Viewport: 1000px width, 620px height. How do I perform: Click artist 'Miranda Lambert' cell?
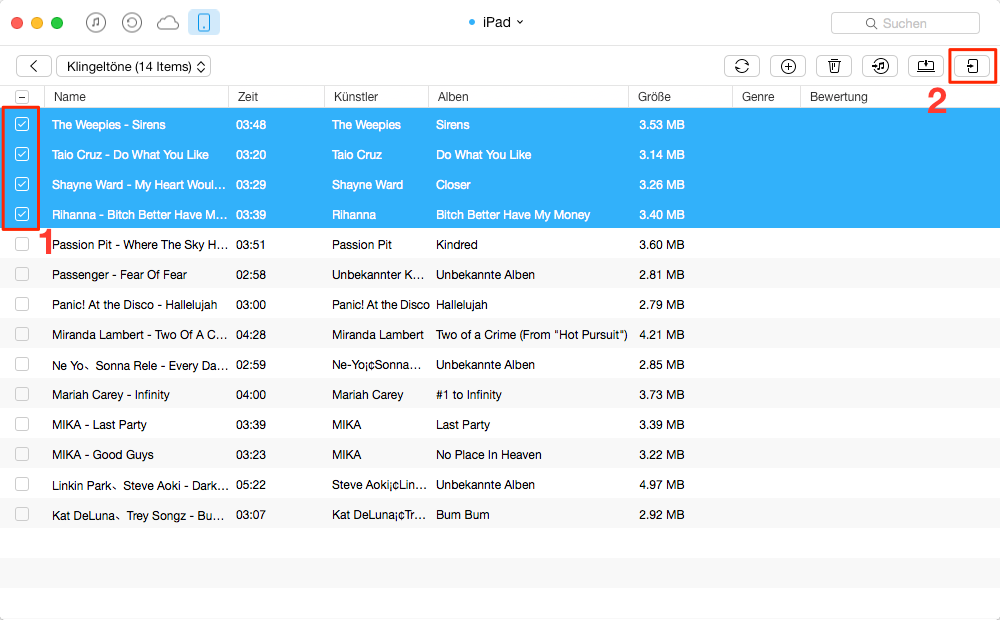(378, 335)
